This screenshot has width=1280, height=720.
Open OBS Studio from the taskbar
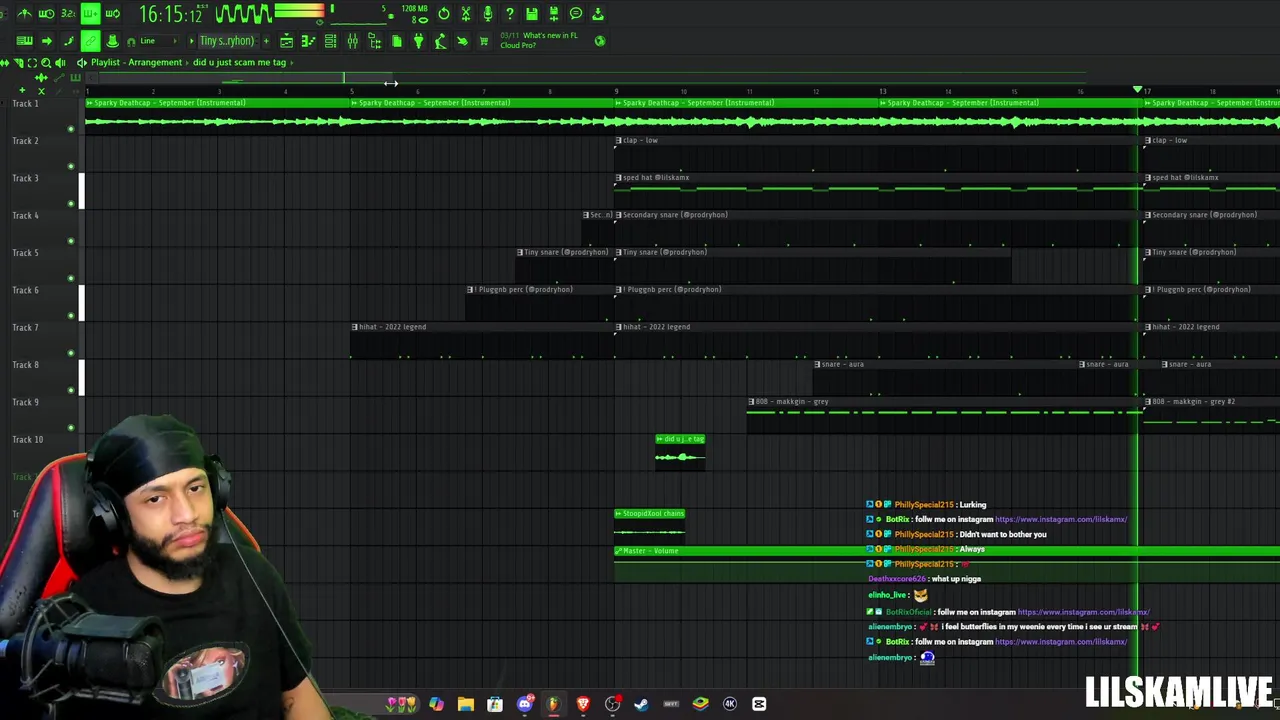tap(612, 704)
